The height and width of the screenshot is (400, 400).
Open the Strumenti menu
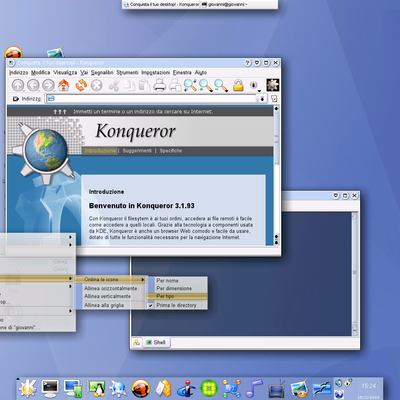pyautogui.click(x=127, y=72)
